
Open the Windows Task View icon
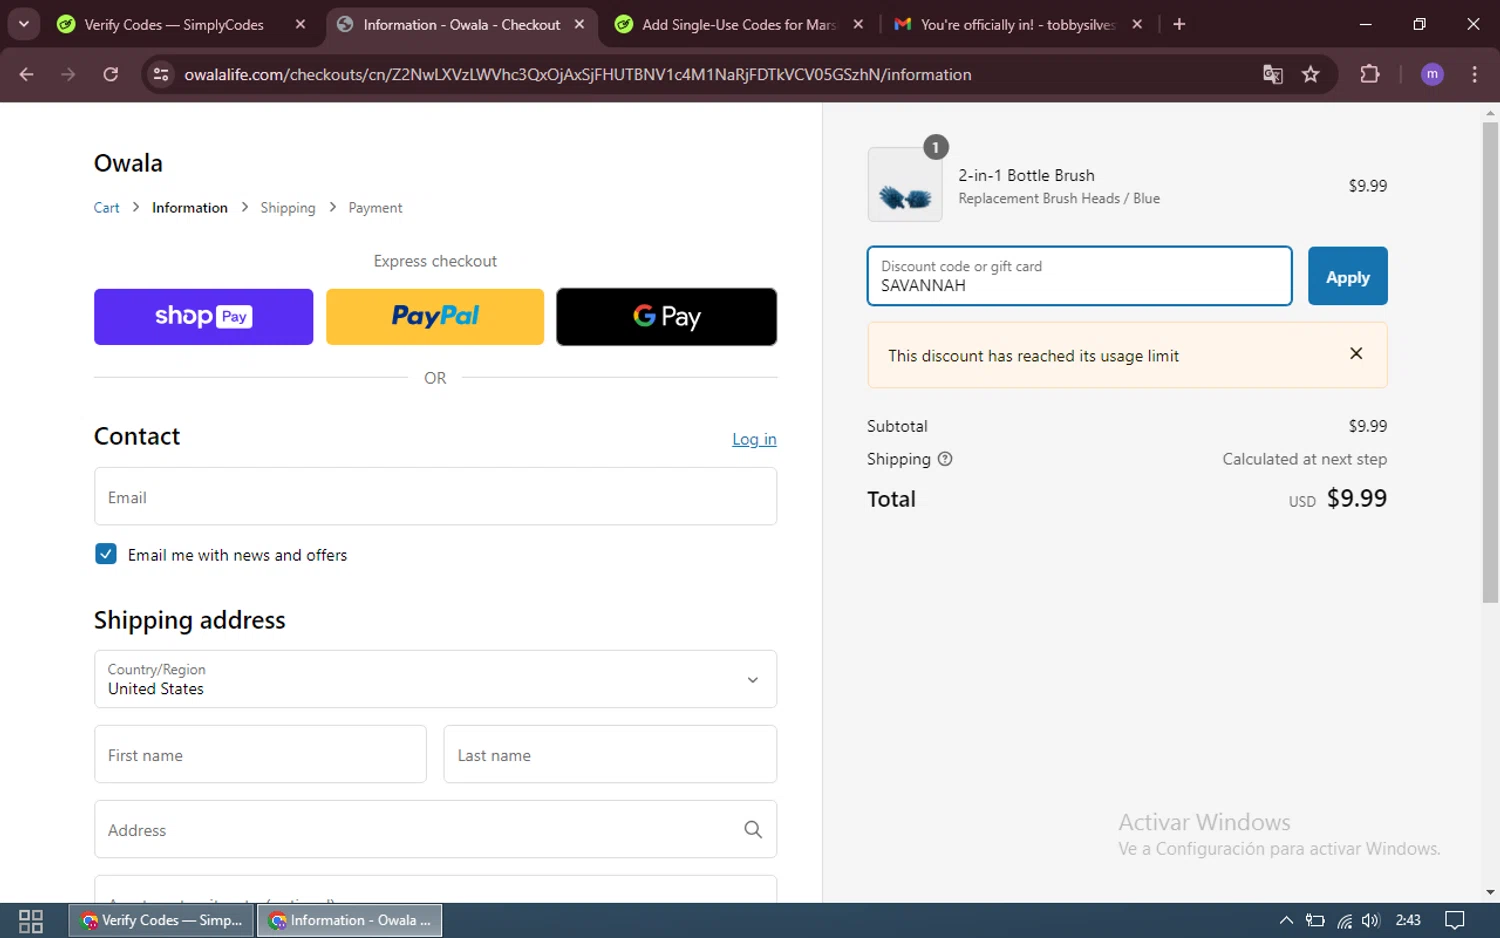(31, 920)
